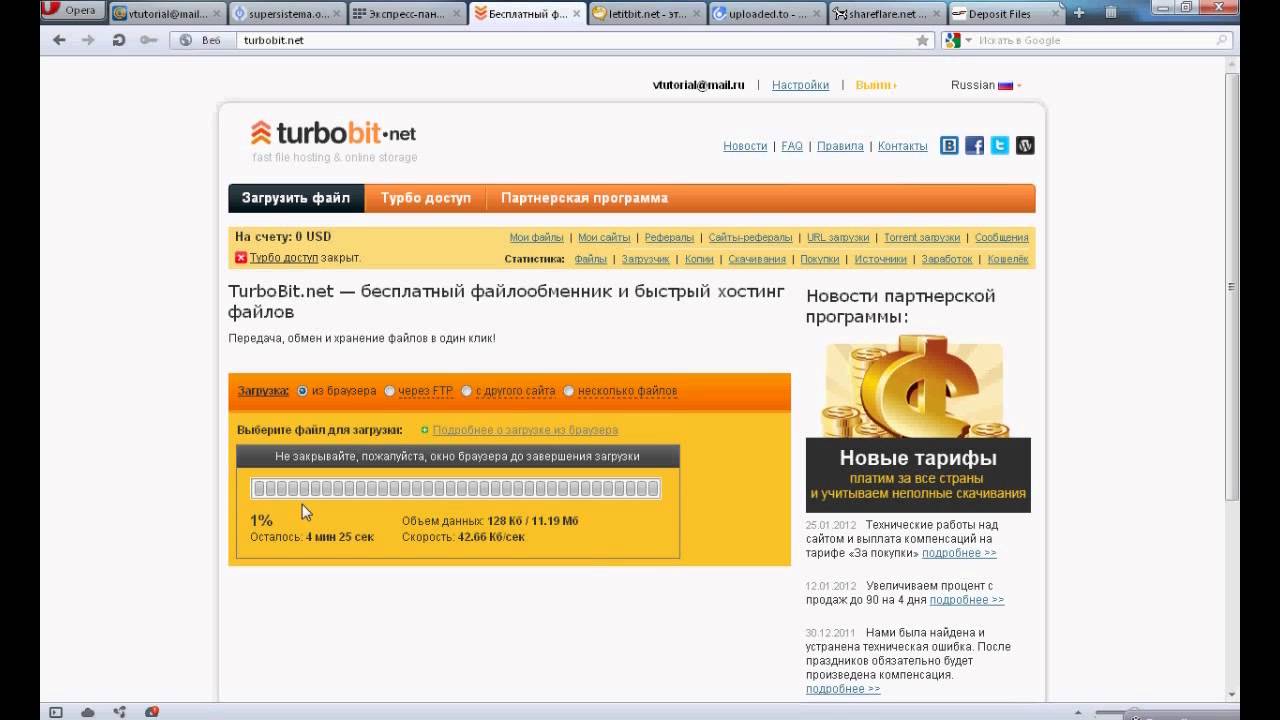Click the upload progress bar
Image resolution: width=1280 pixels, height=720 pixels.
pos(455,488)
